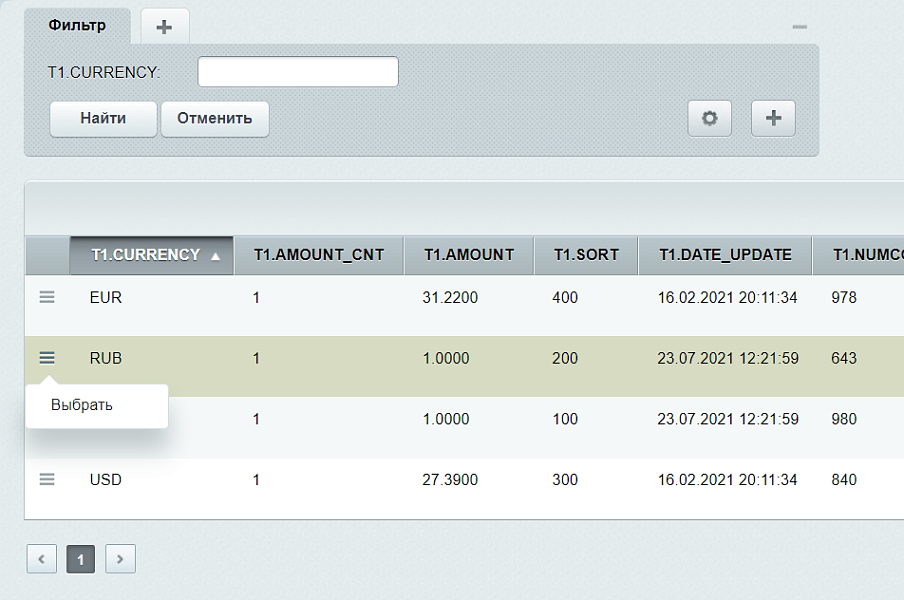Screen dimensions: 904x600
Task: Go to previous page arrow
Action: [x=41, y=559]
